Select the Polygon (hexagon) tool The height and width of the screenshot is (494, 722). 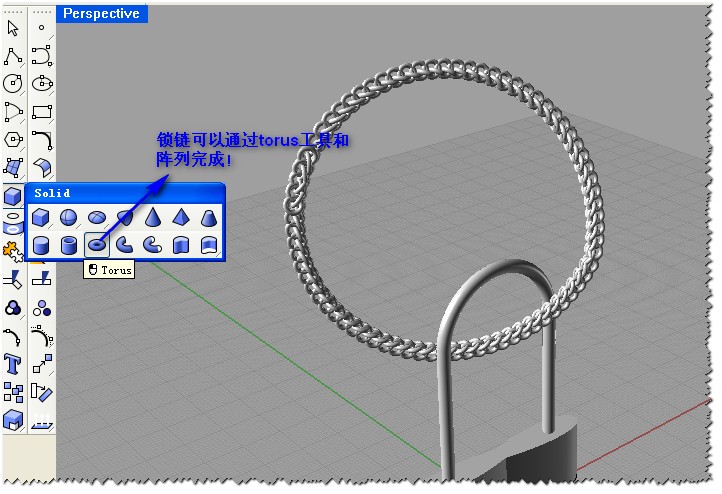[x=13, y=139]
